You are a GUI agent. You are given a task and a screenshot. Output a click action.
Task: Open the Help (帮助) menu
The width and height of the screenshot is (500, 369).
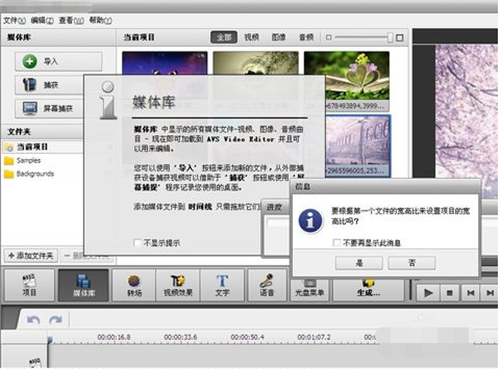[100, 21]
